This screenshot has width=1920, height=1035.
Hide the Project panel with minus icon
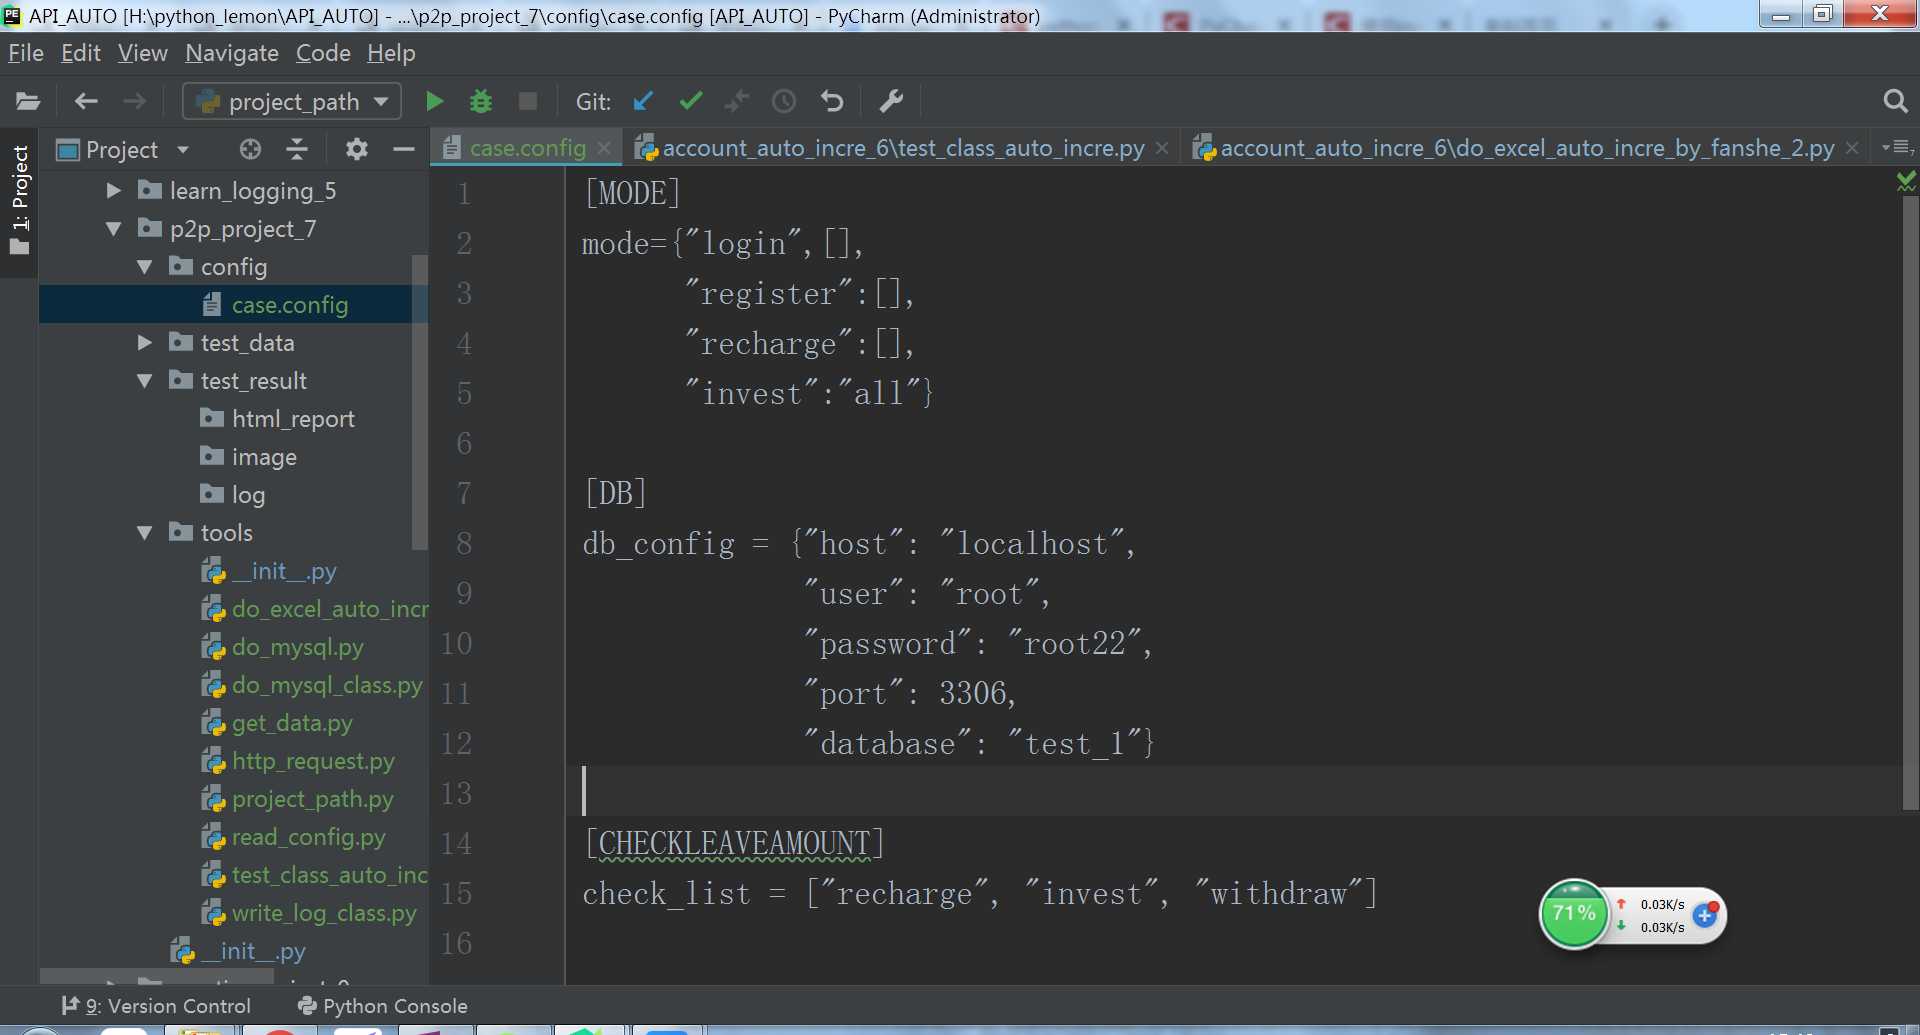(404, 150)
